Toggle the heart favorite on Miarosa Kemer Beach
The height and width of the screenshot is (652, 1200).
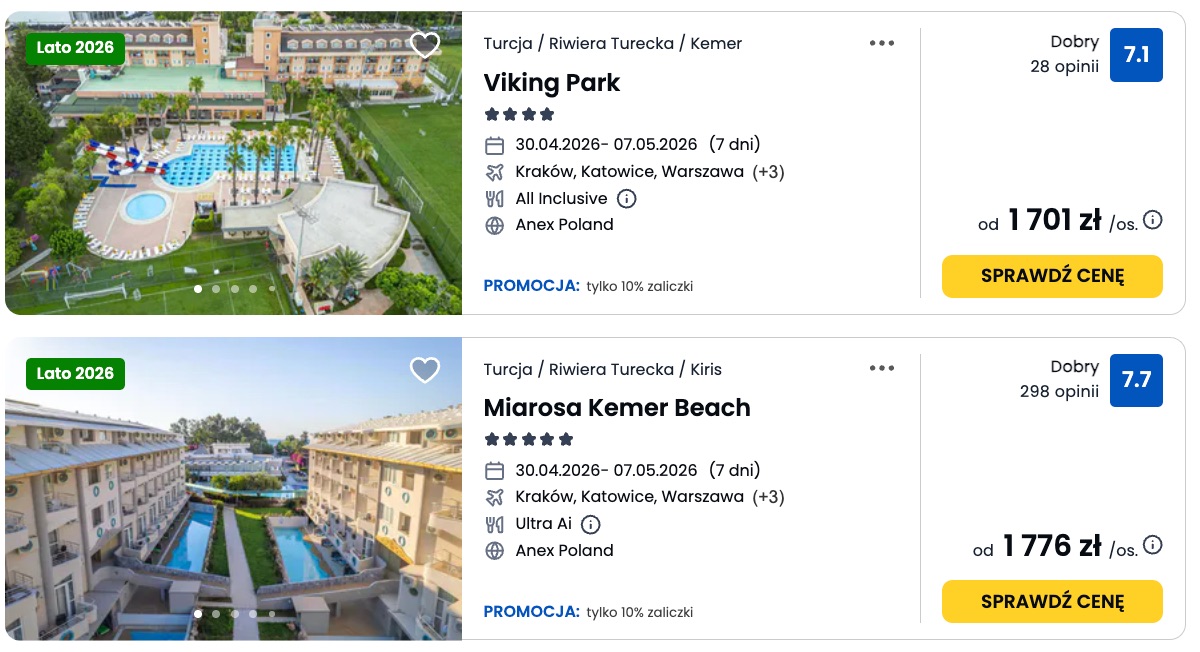point(425,370)
